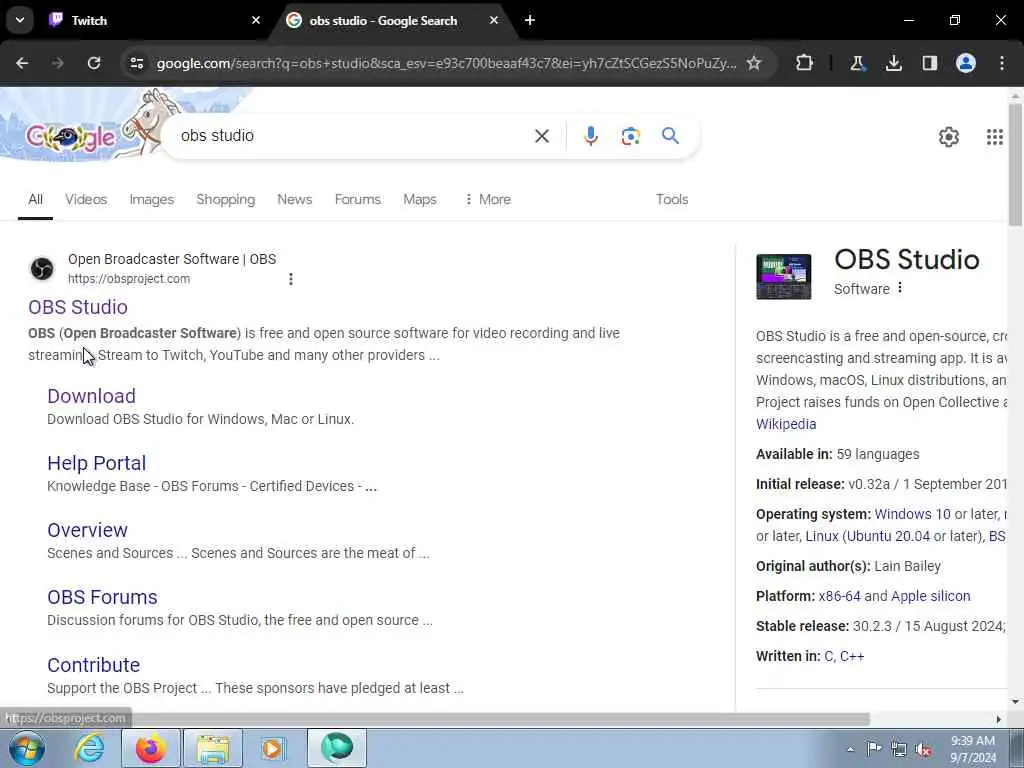Open site information icon in address bar
The width and height of the screenshot is (1024, 768).
[136, 63]
